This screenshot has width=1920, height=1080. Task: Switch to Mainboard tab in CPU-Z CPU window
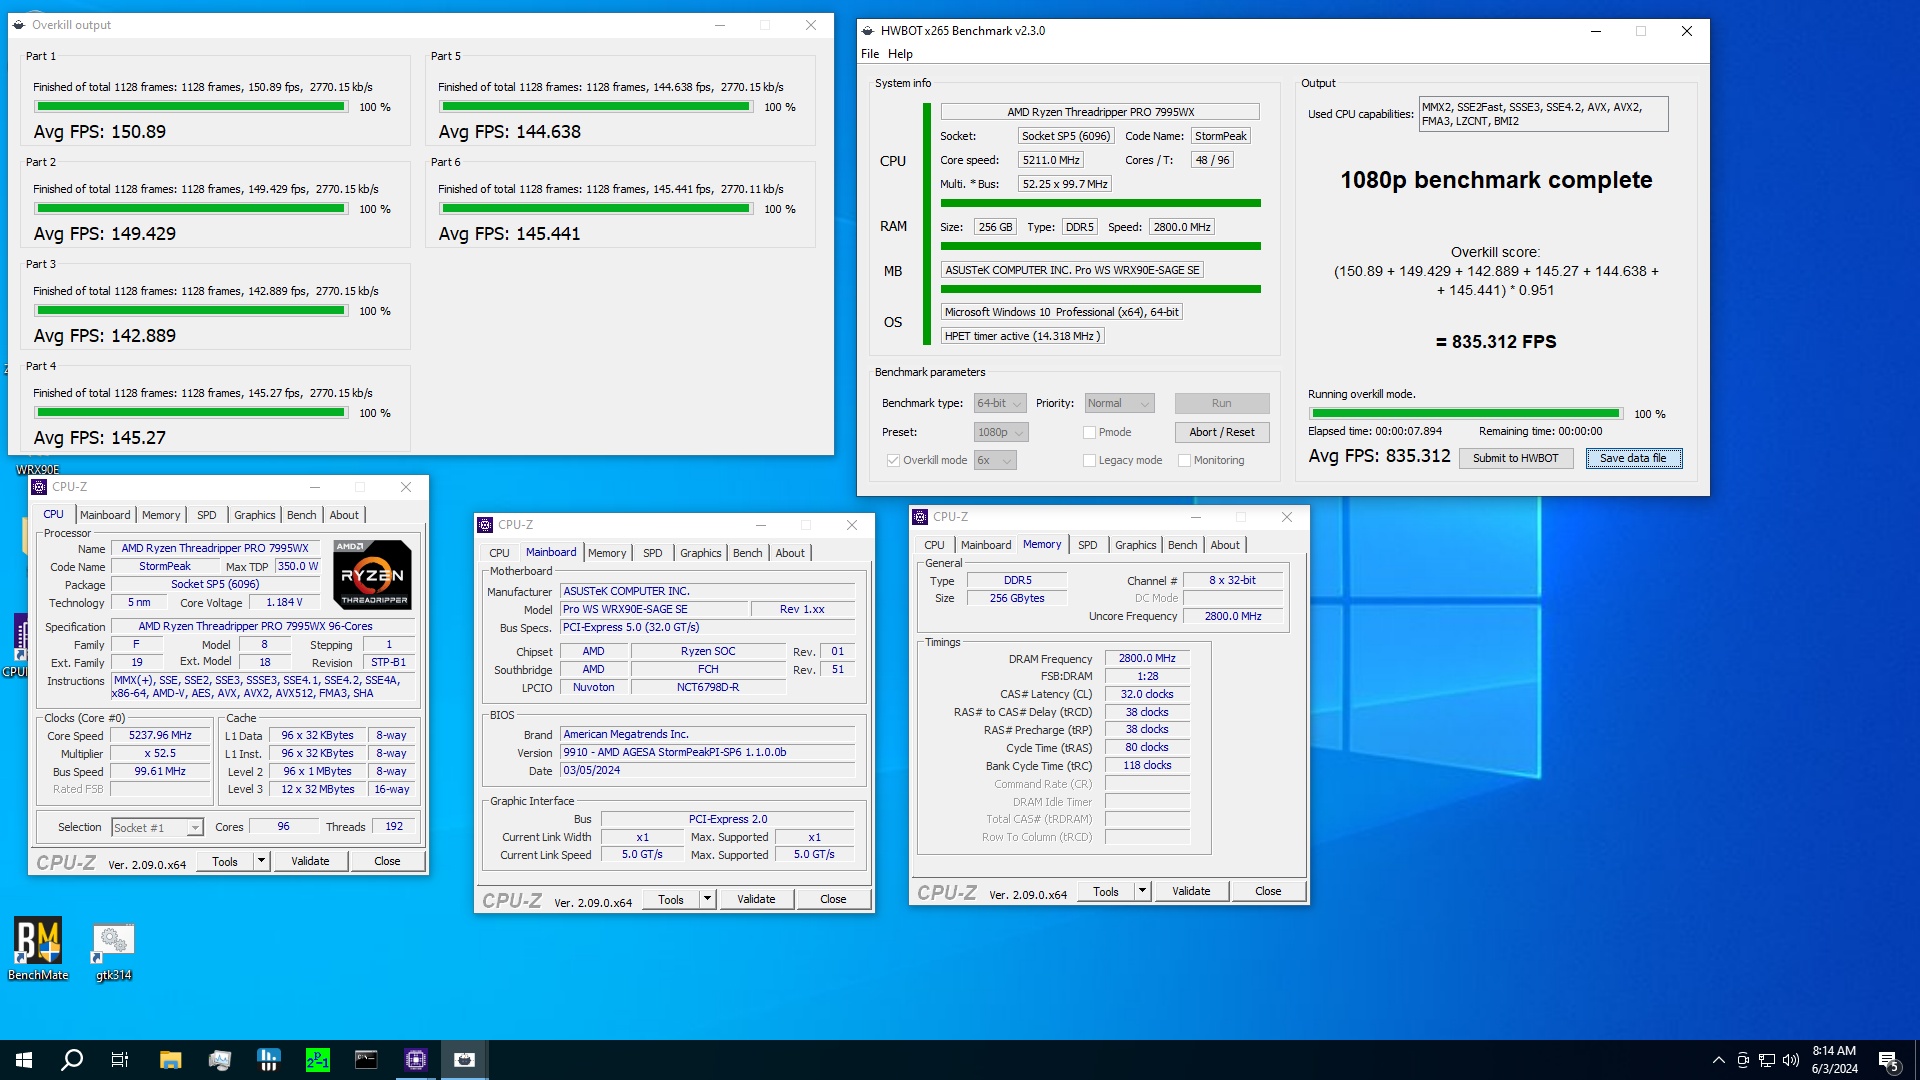[x=105, y=515]
